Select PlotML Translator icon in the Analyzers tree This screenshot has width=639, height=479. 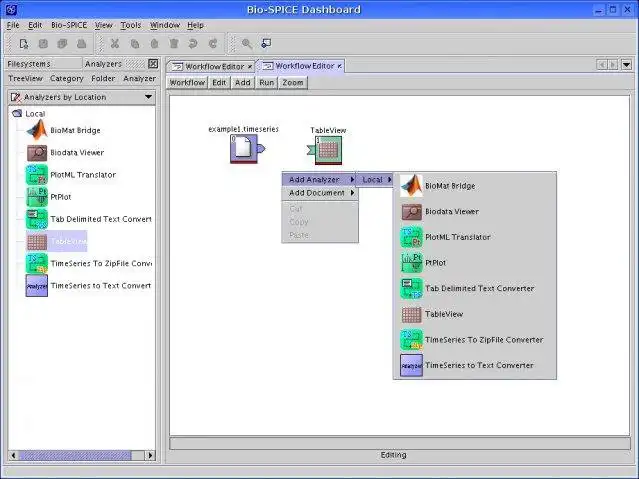coord(37,175)
